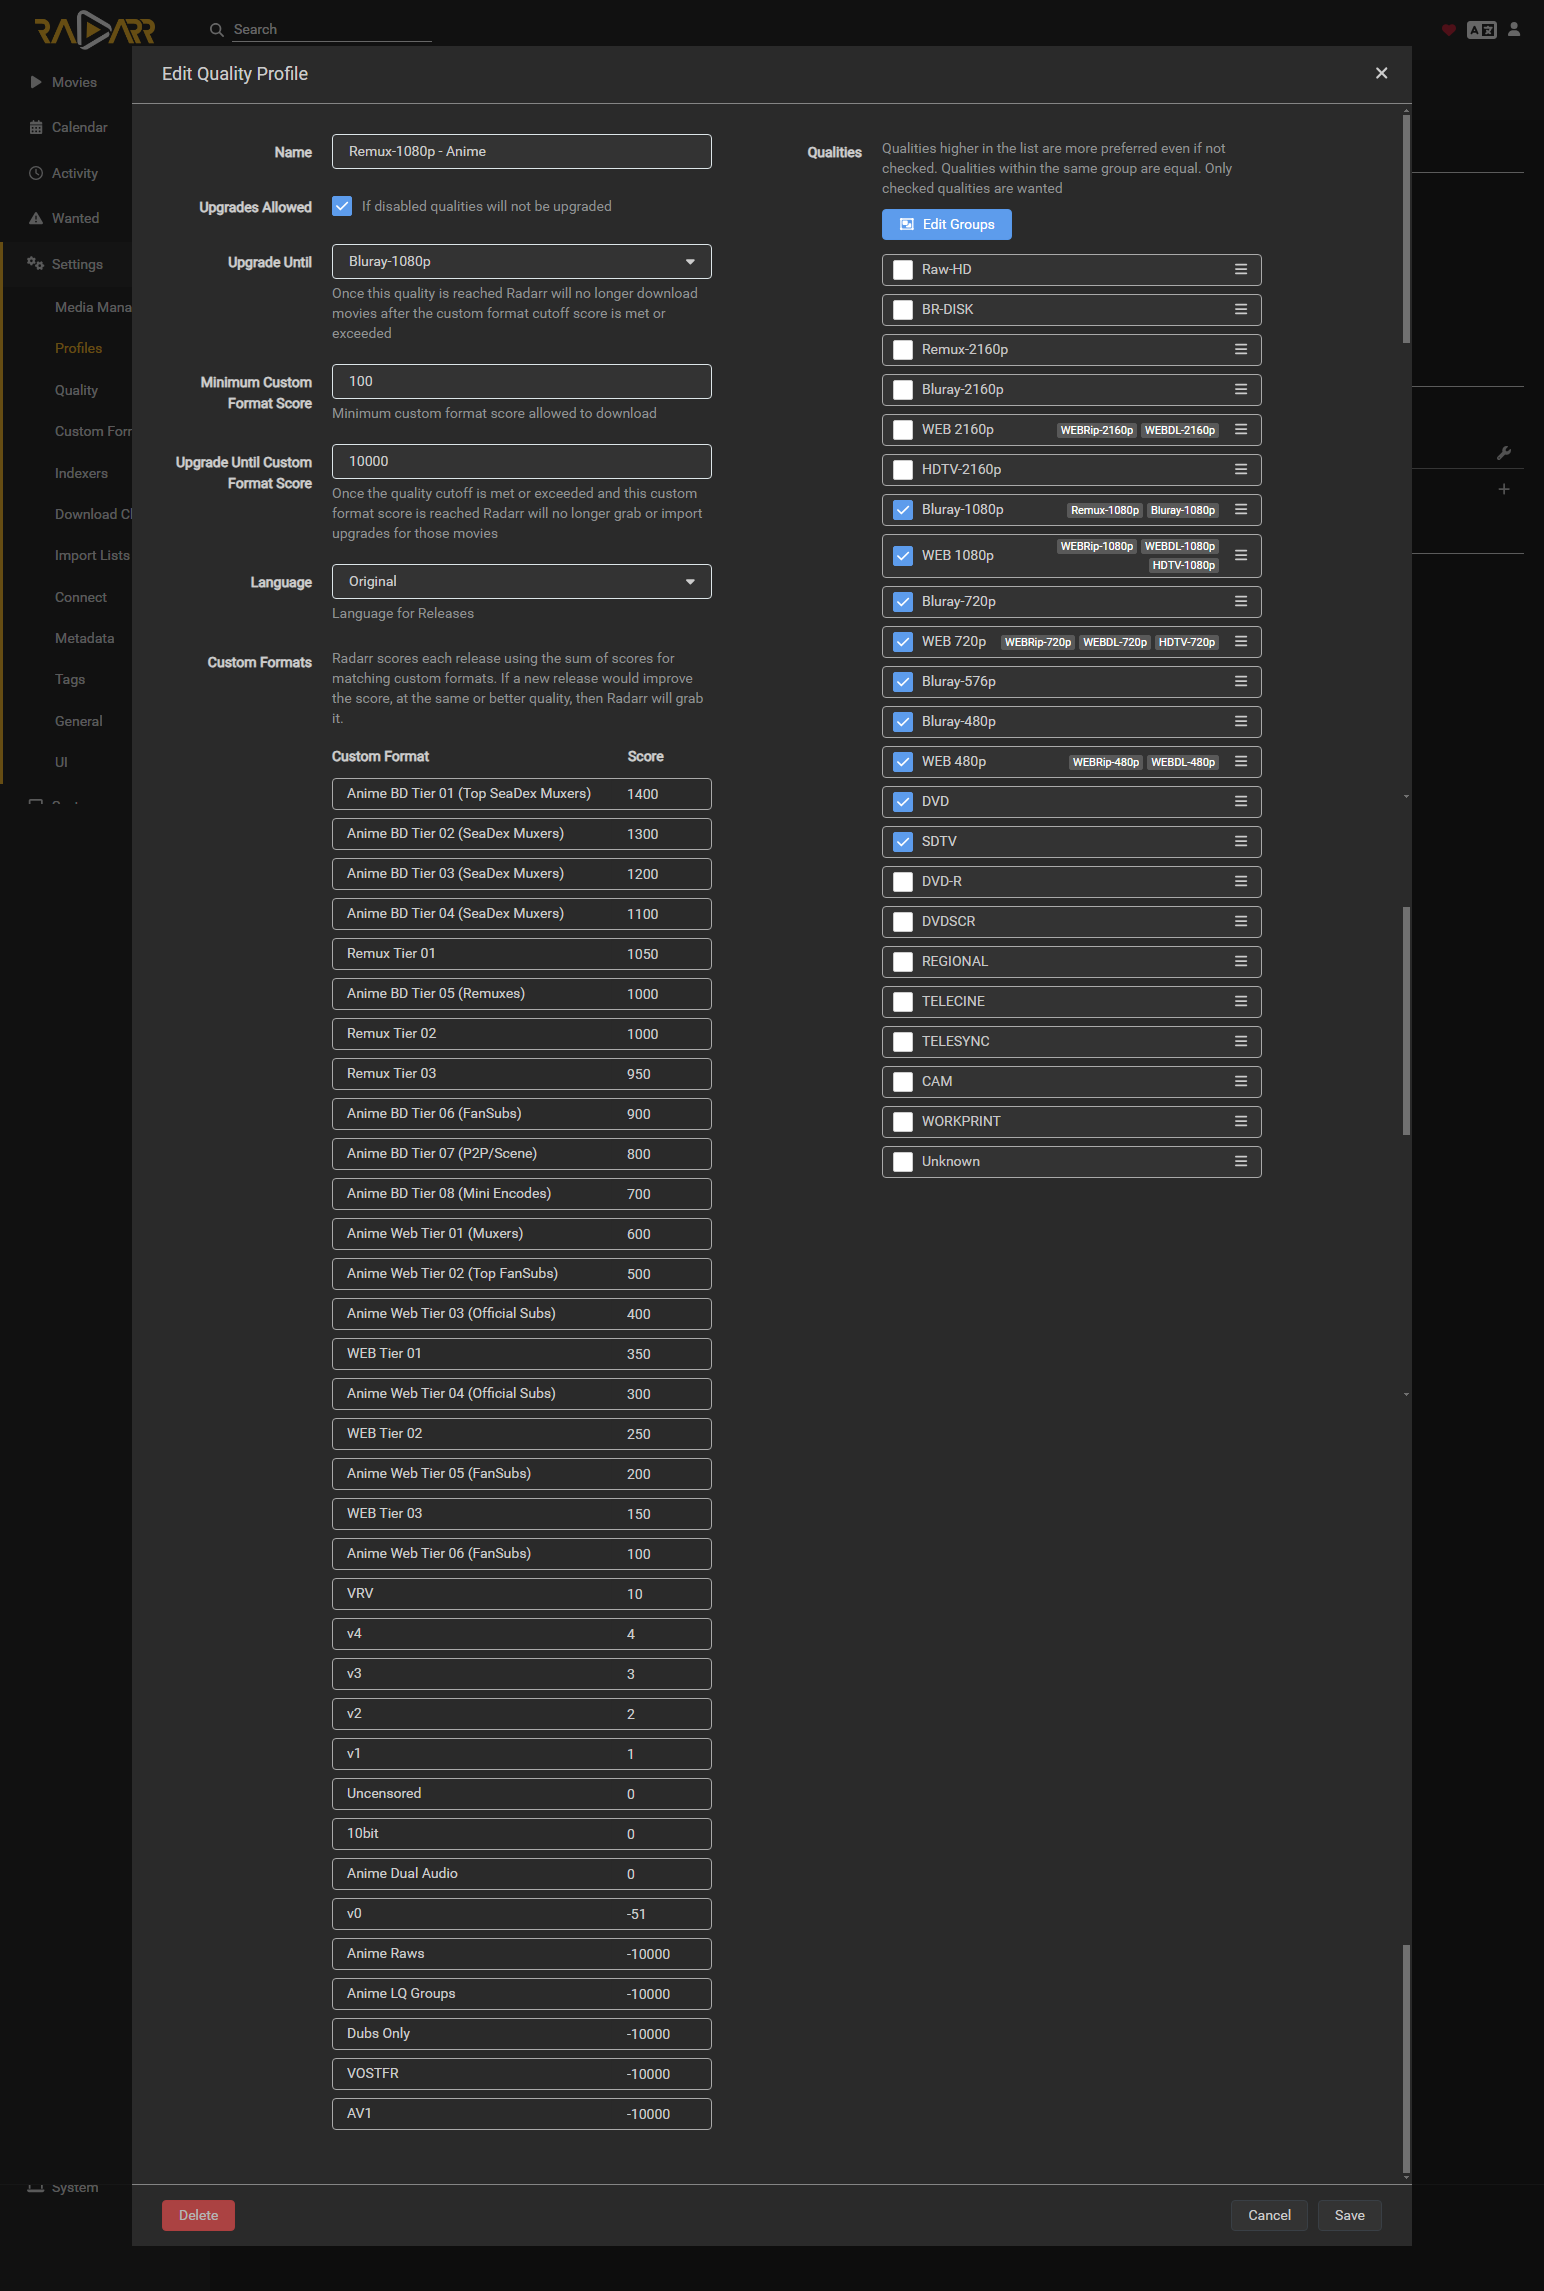Open the keyboard shortcuts icon in header
1544x2291 pixels.
(1481, 30)
